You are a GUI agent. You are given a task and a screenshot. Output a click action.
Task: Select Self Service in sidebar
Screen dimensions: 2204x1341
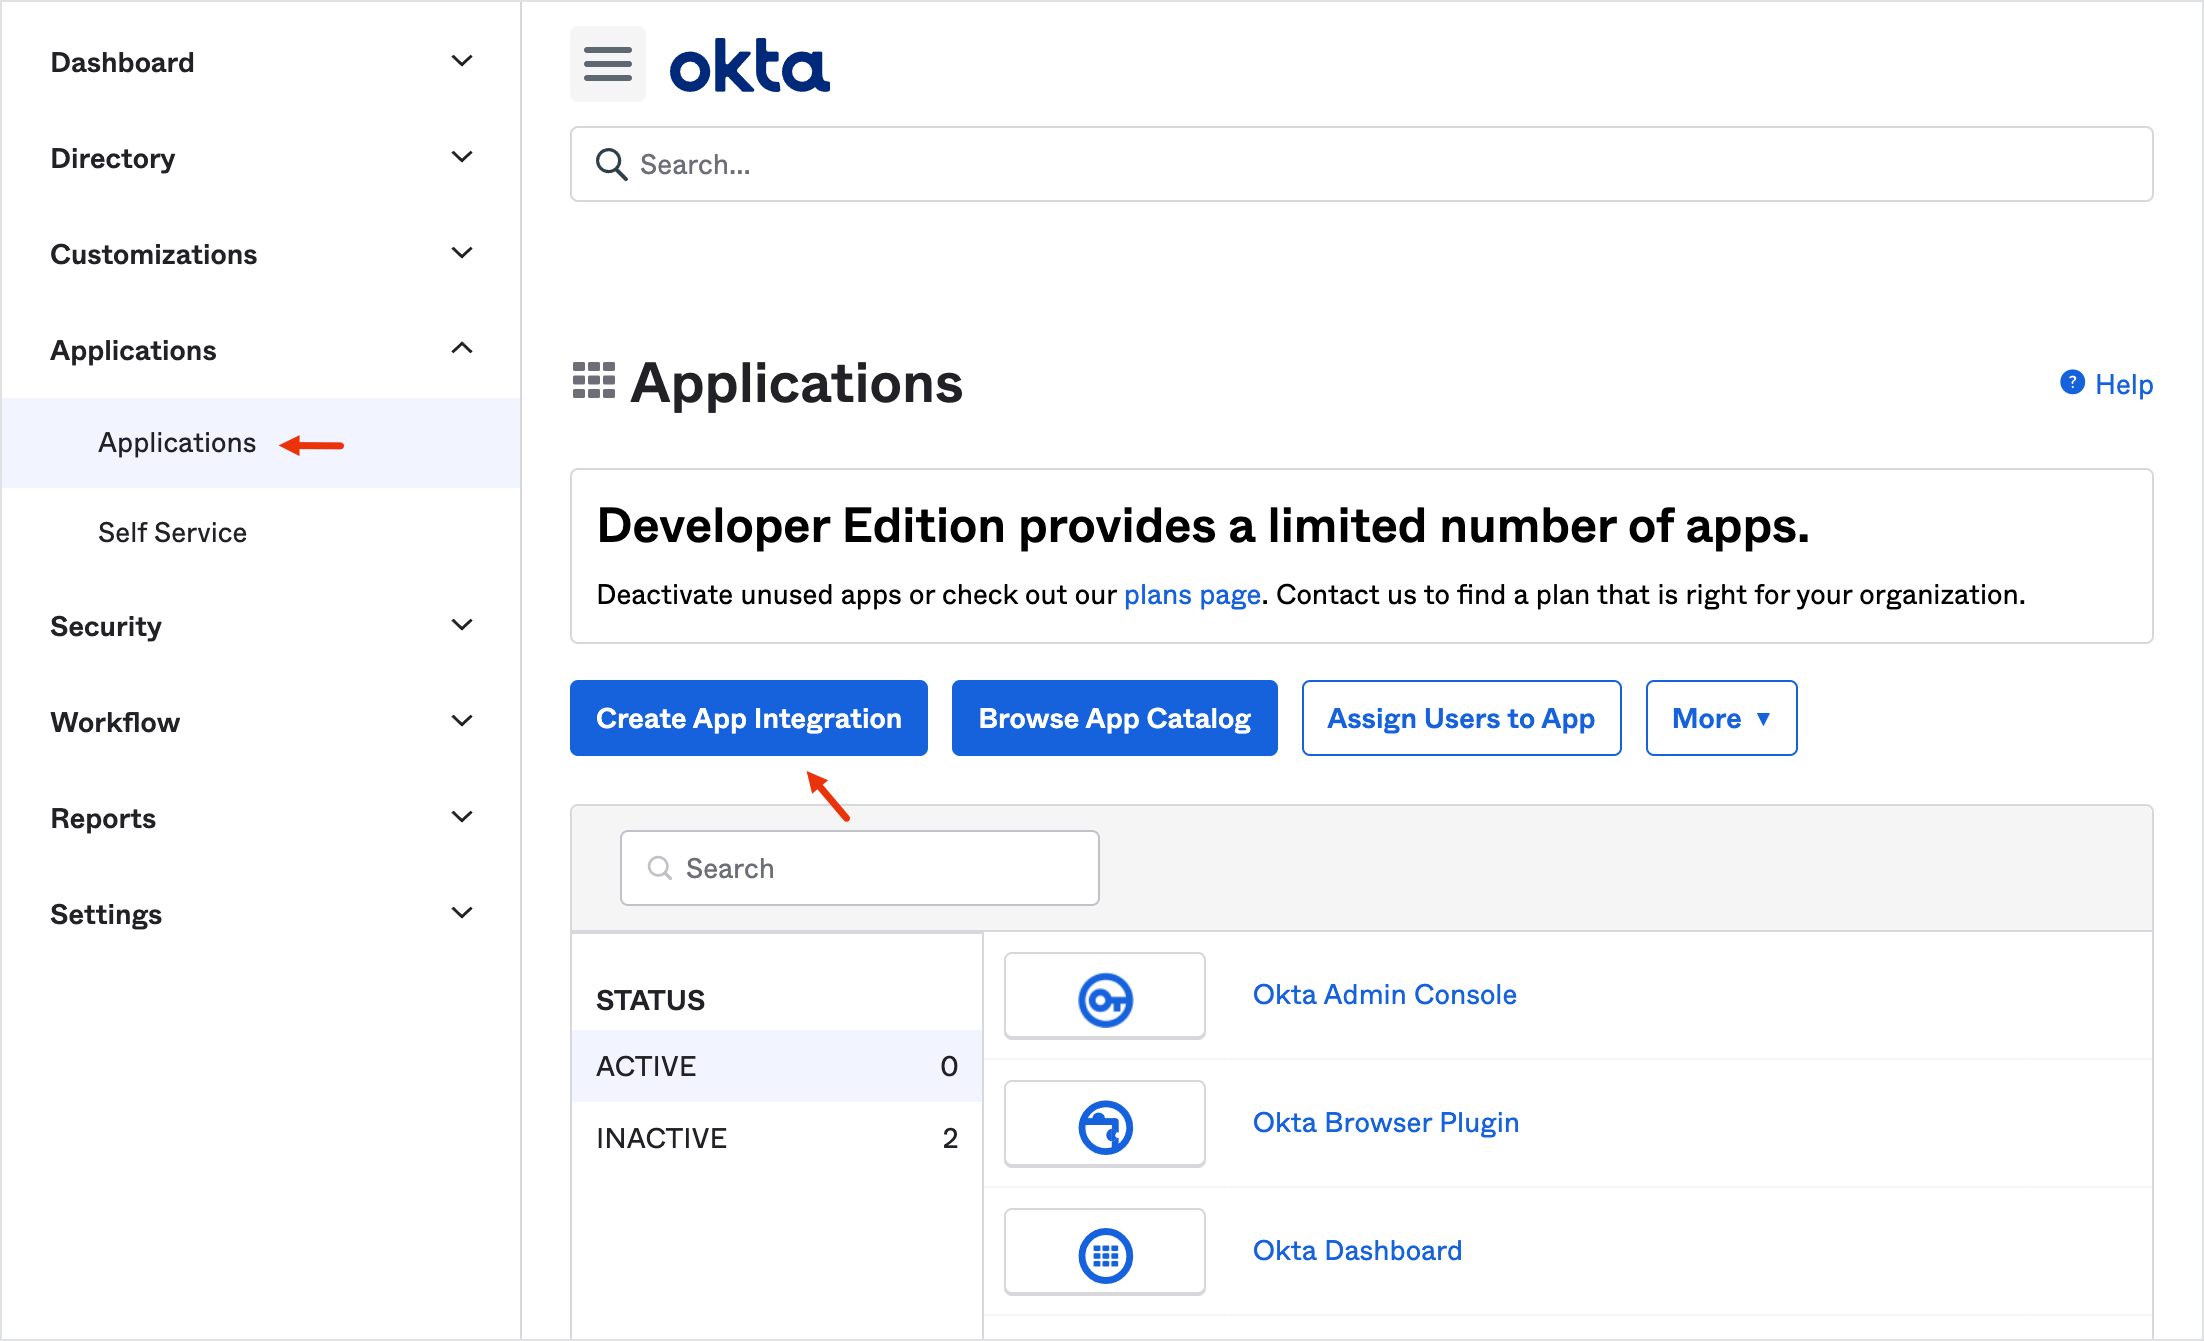(172, 532)
